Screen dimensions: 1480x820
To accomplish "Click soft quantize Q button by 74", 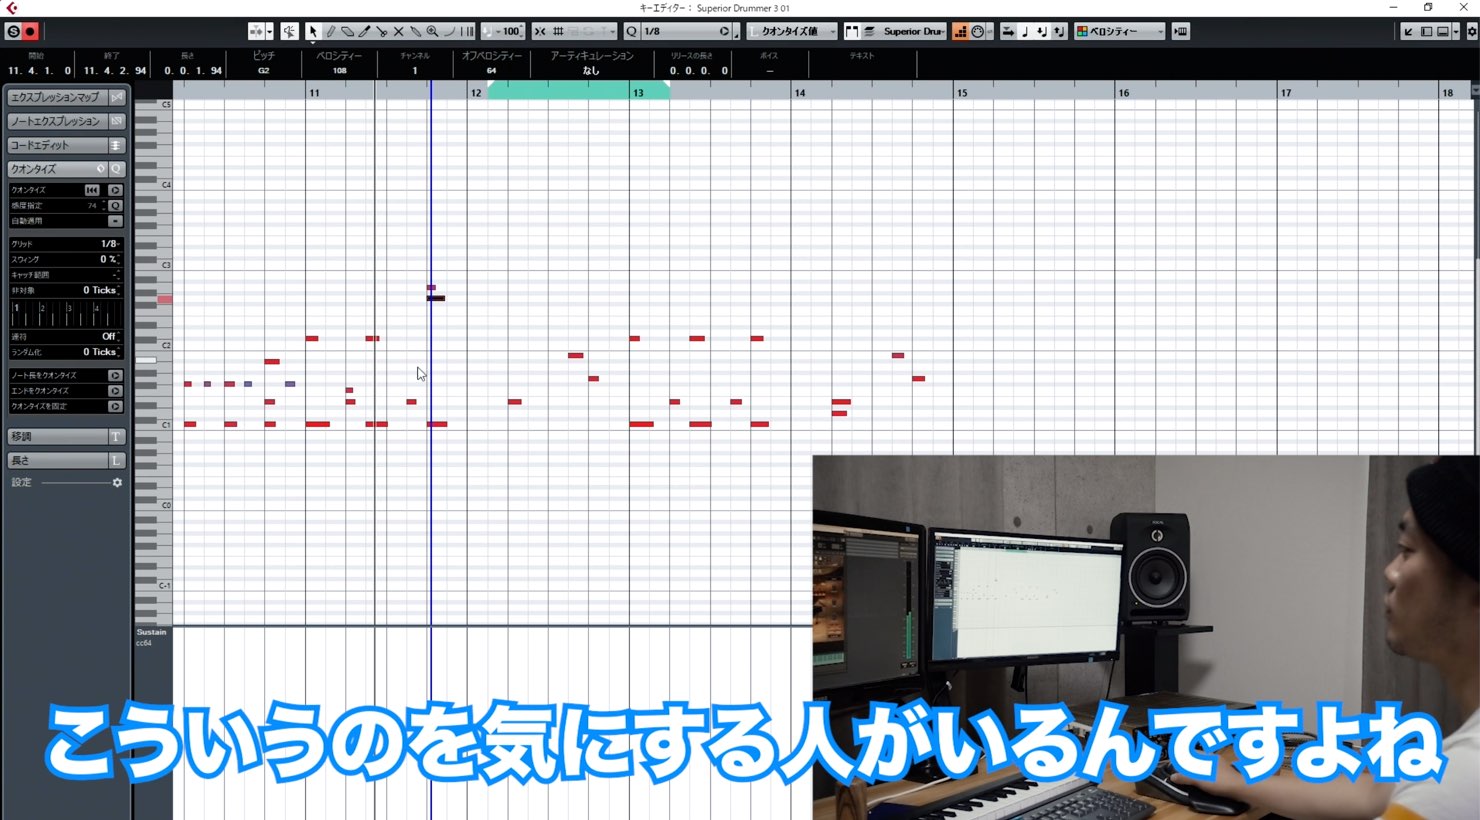I will (x=115, y=206).
